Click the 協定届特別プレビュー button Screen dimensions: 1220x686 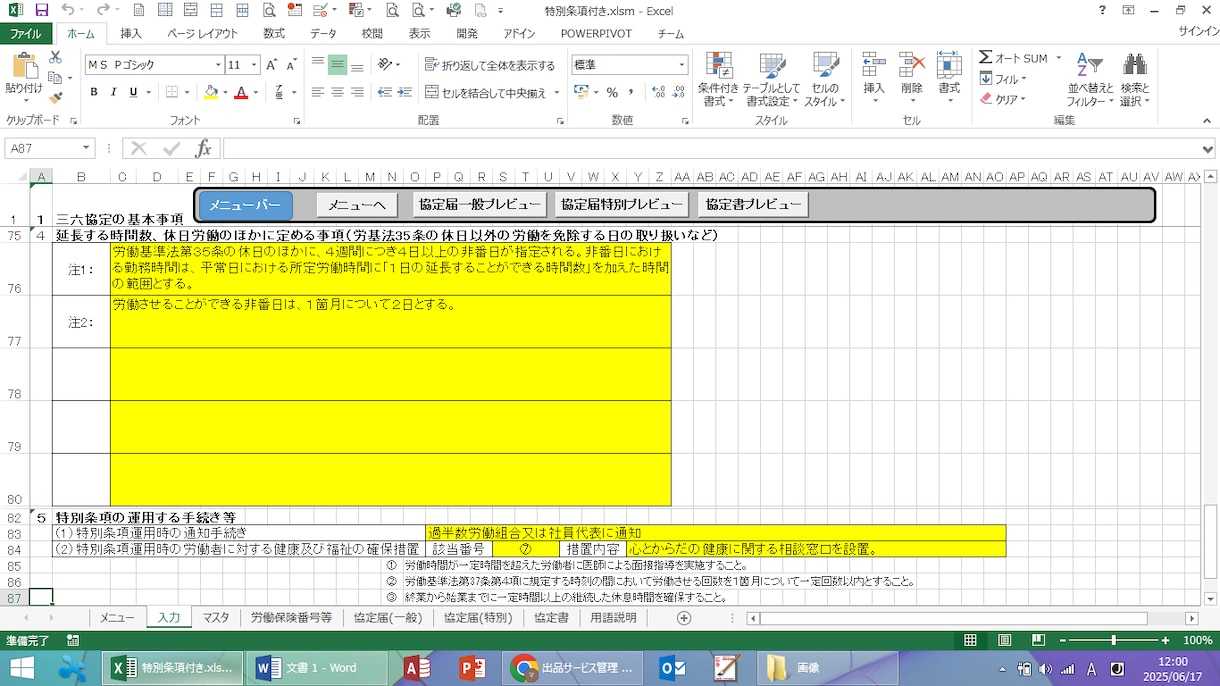tap(622, 205)
